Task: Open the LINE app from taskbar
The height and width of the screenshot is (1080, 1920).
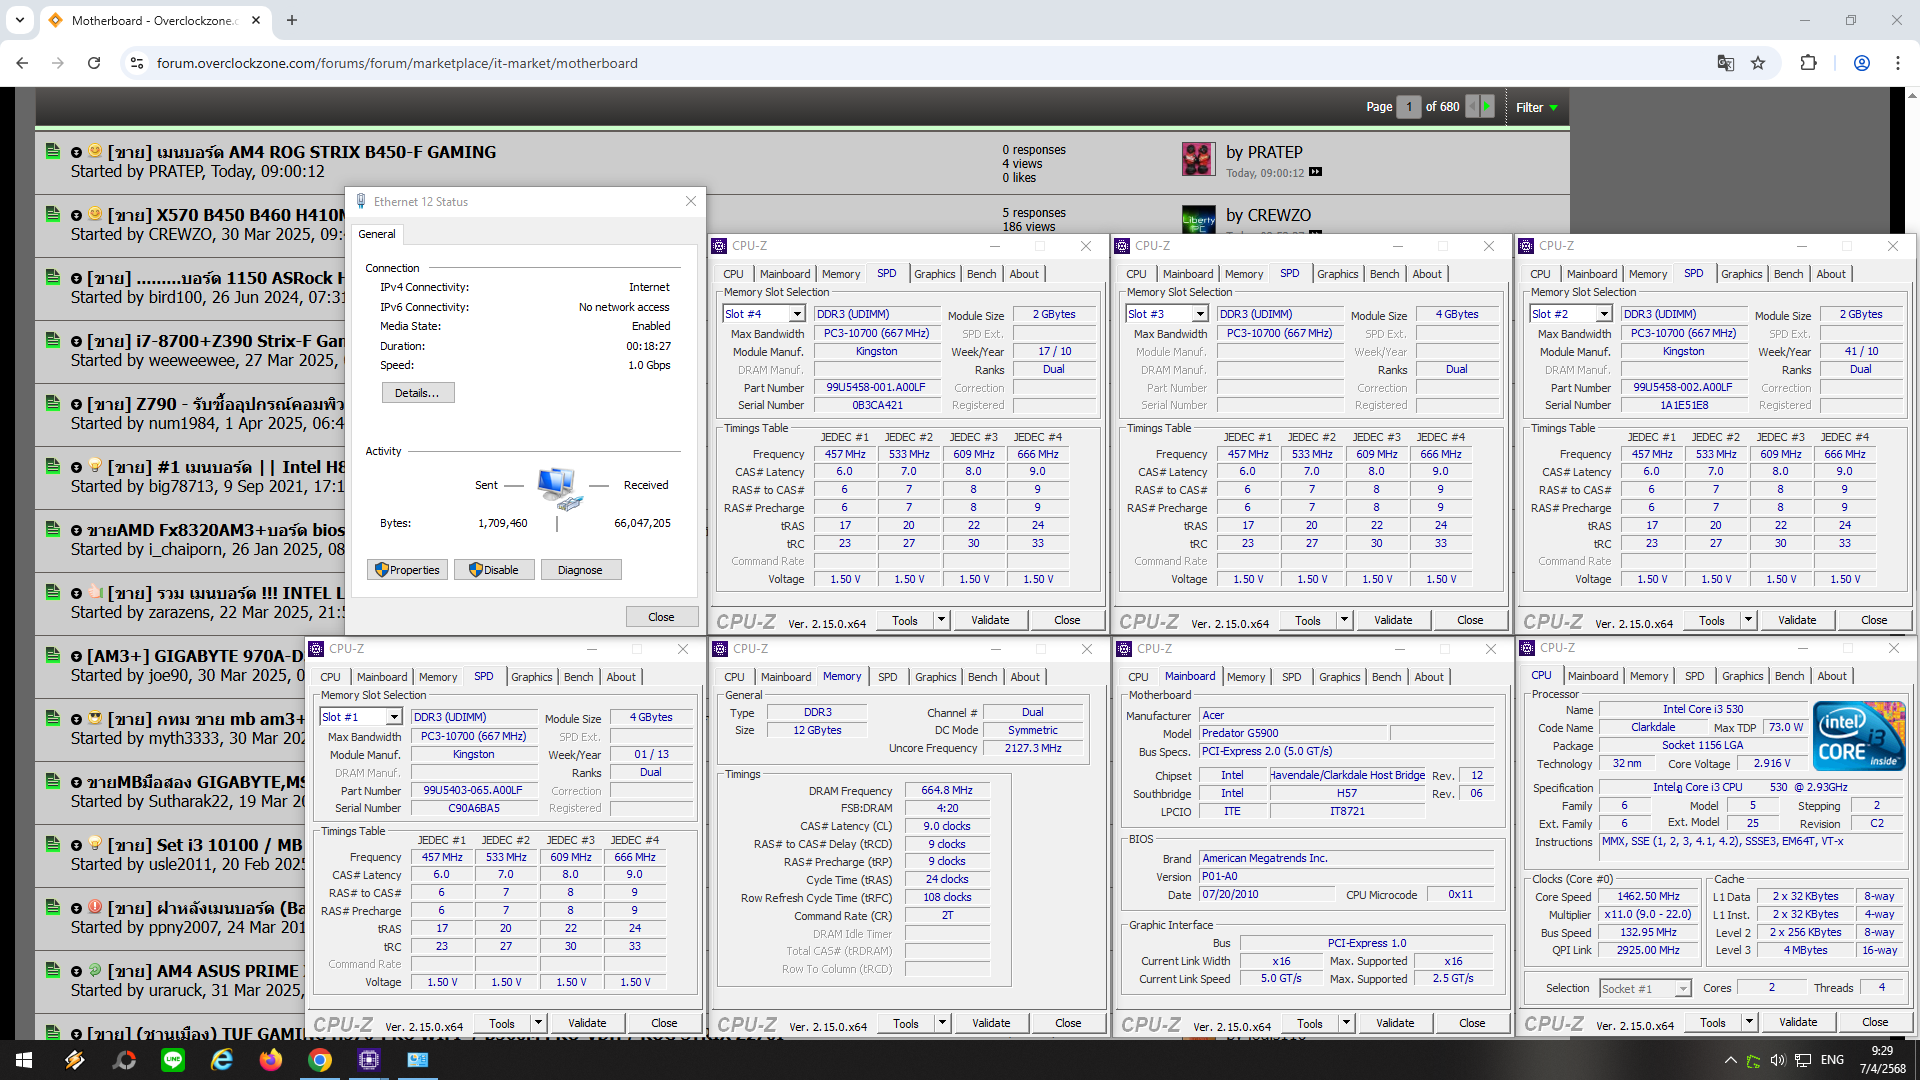Action: (x=173, y=1060)
